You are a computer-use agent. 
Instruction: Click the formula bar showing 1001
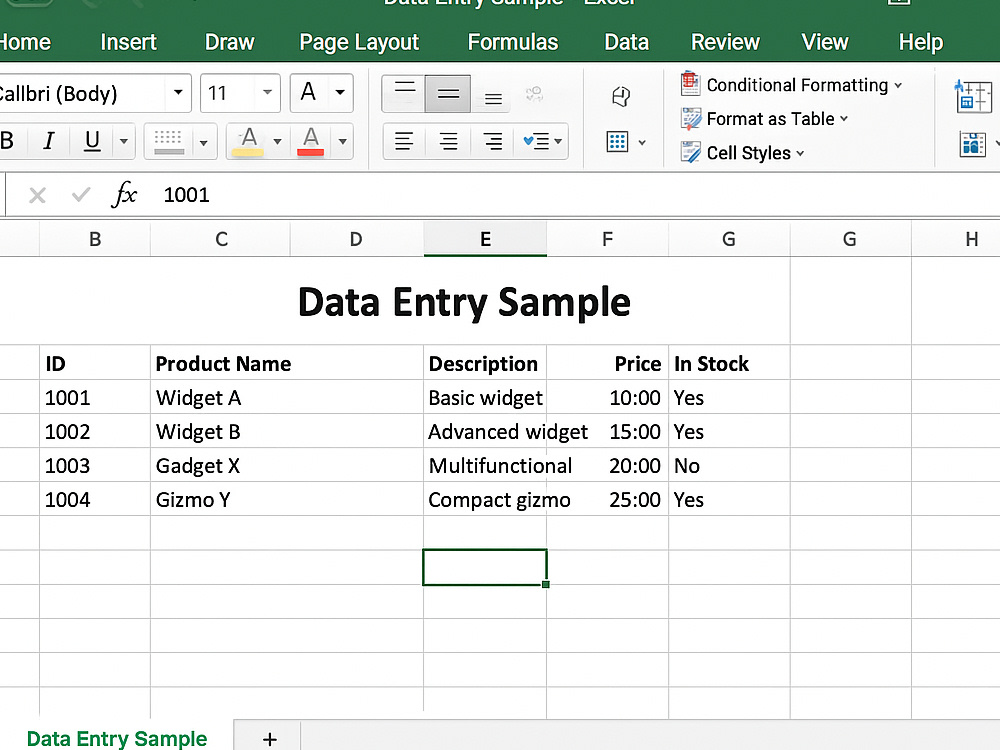coord(574,195)
